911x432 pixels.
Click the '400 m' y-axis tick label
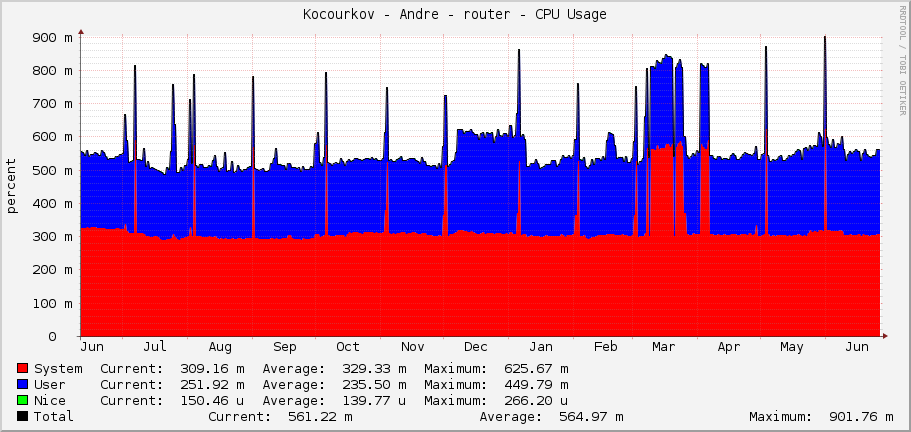53,204
